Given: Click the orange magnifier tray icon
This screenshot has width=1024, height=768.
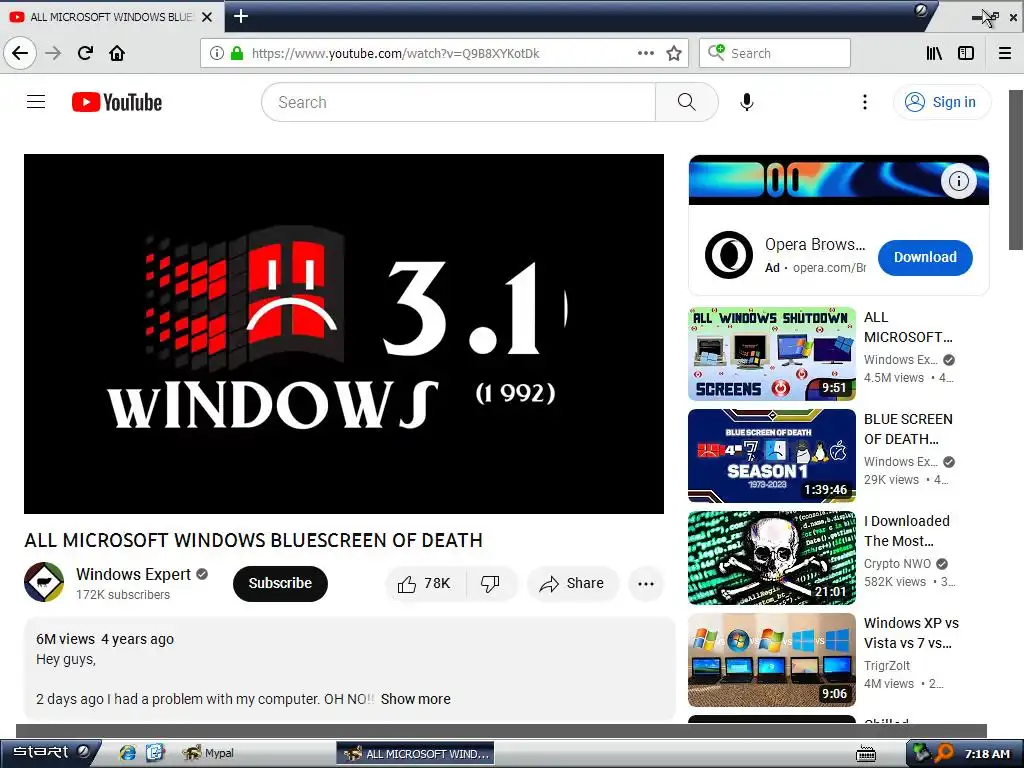Looking at the screenshot, I should pos(944,754).
